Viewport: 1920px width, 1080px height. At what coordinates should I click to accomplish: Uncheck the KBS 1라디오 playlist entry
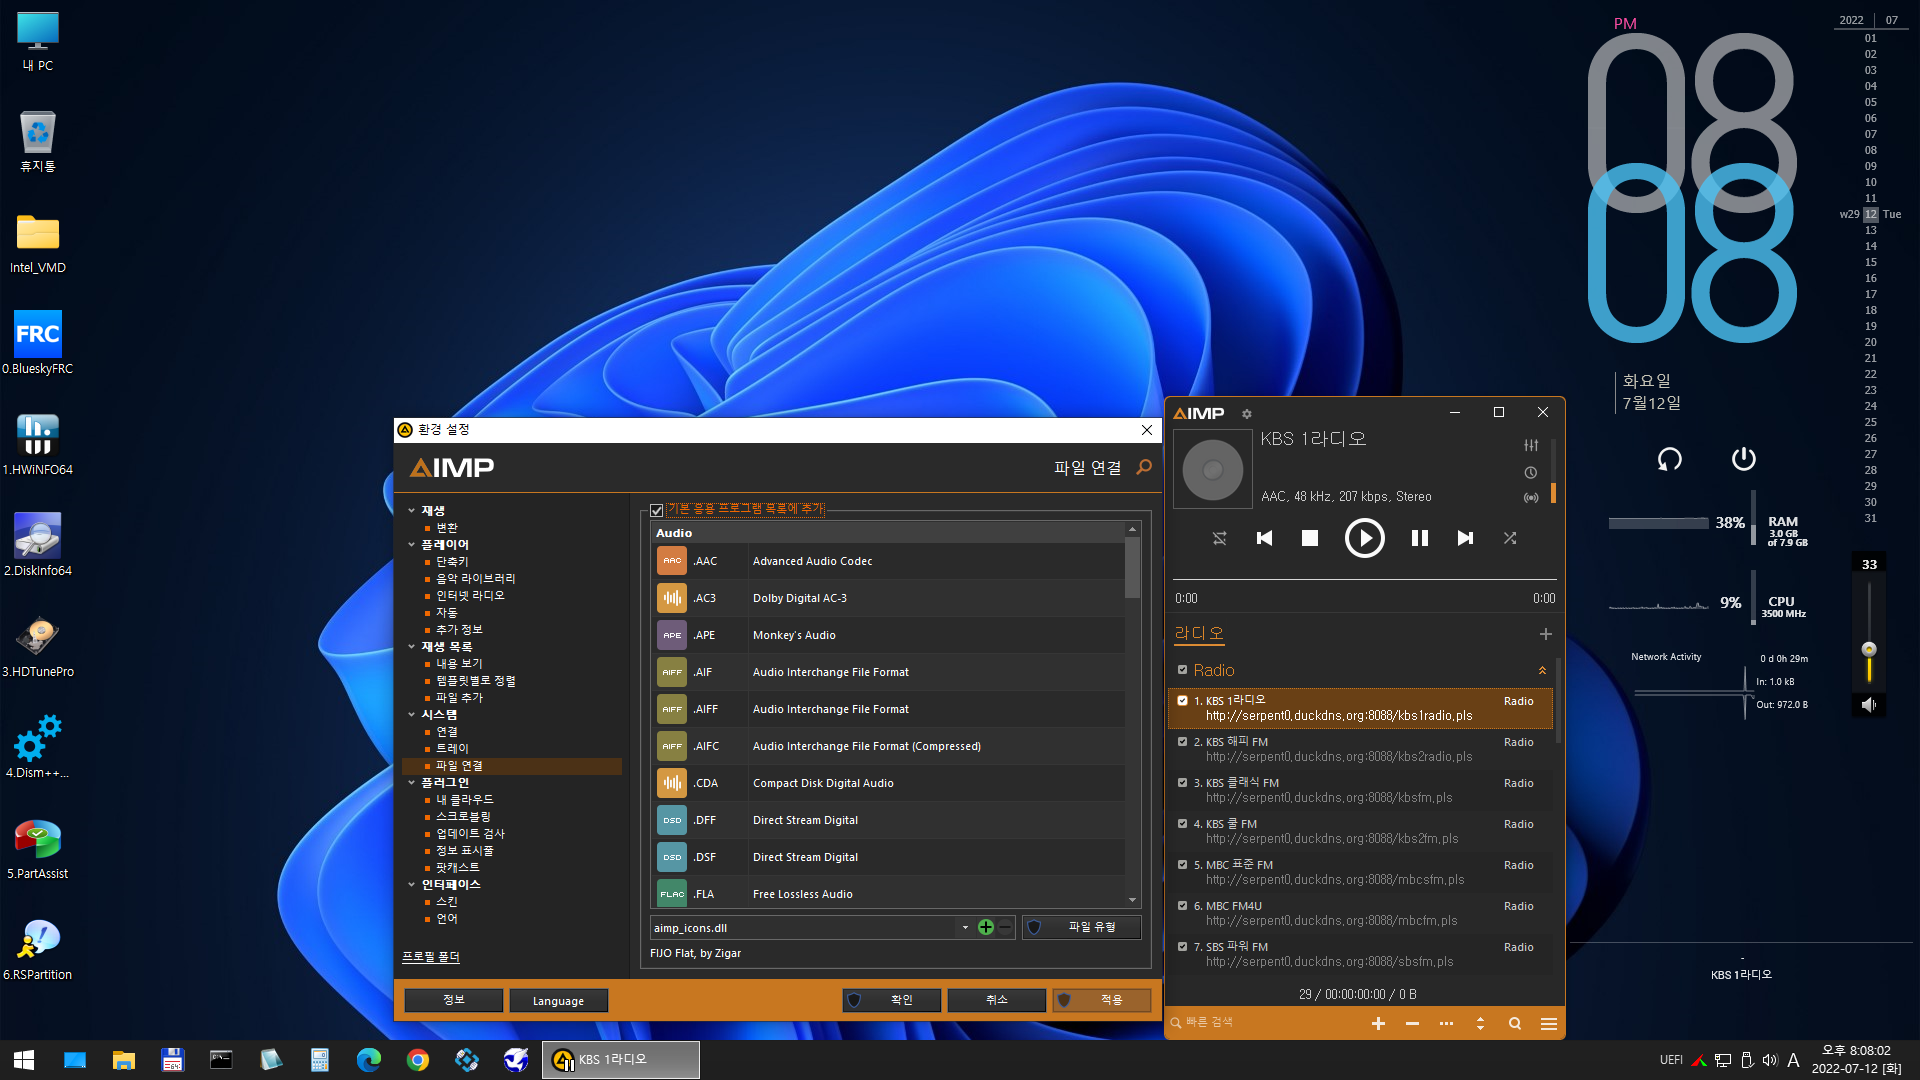(1182, 701)
